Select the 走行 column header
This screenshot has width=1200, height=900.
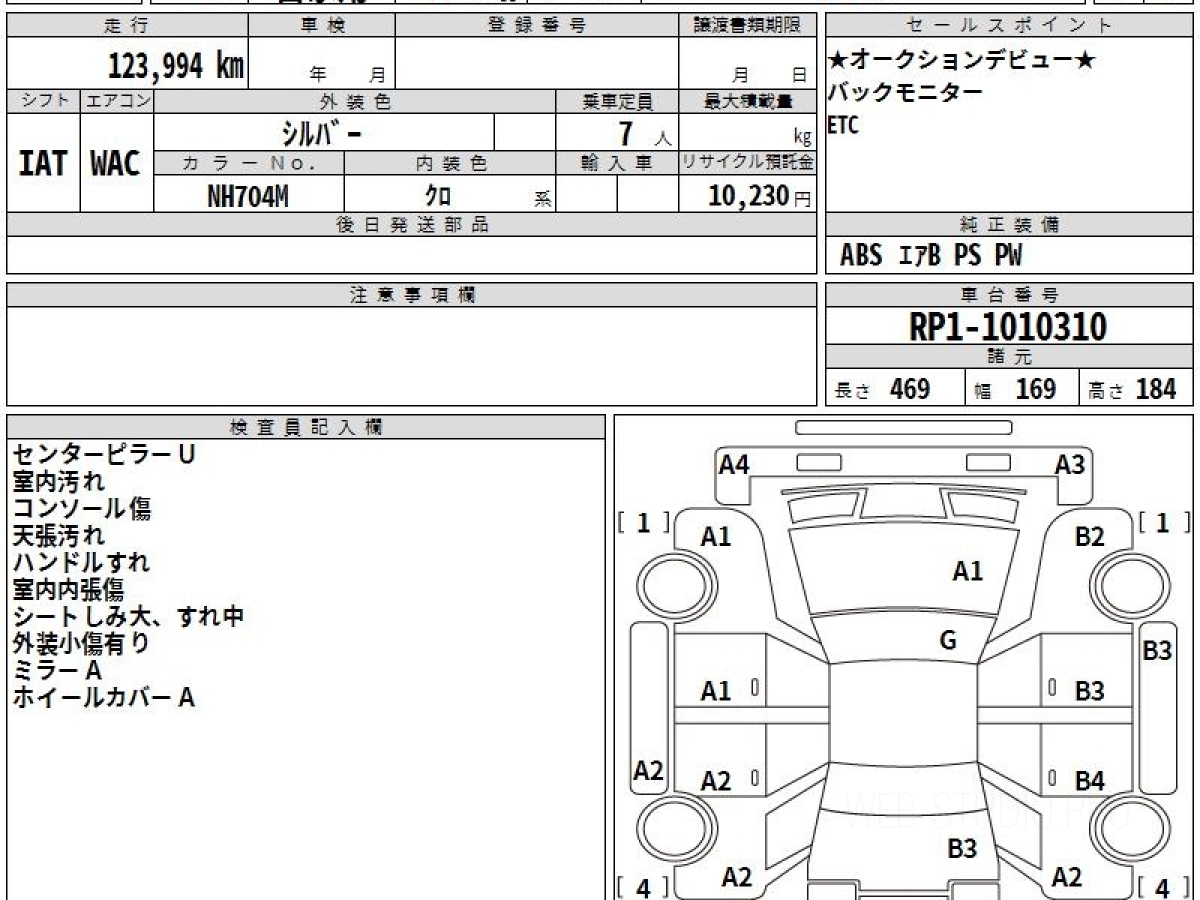pos(127,26)
